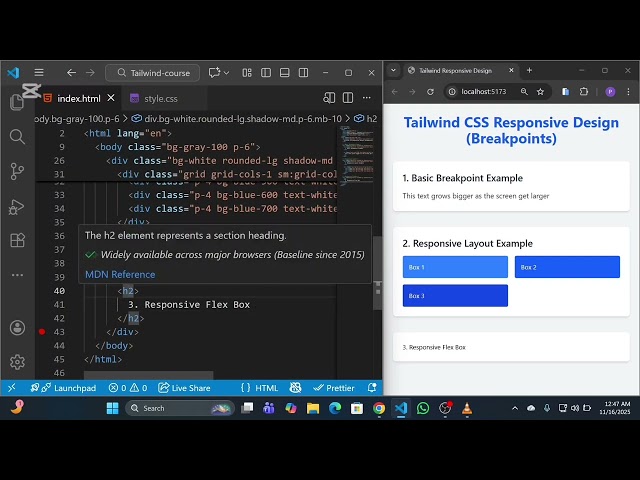Open errors and warnings in status bar
The image size is (640, 480).
(x=128, y=388)
